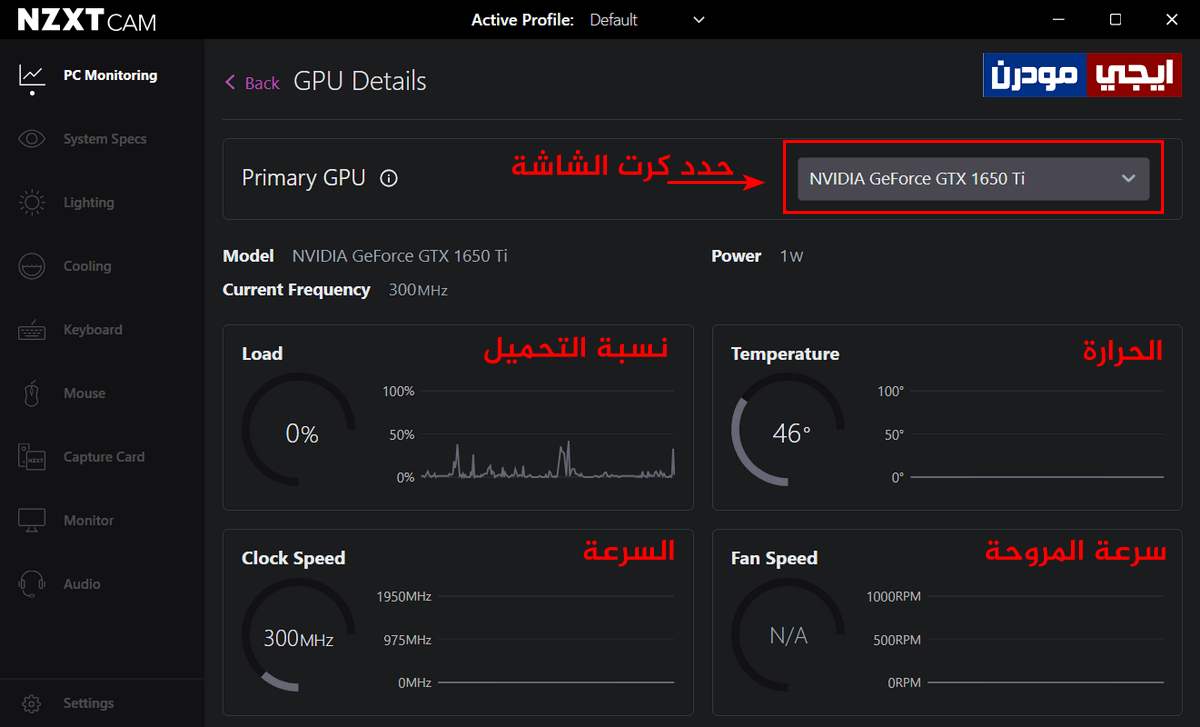Click the Mouse icon in sidebar
Viewport: 1200px width, 727px height.
(32, 394)
